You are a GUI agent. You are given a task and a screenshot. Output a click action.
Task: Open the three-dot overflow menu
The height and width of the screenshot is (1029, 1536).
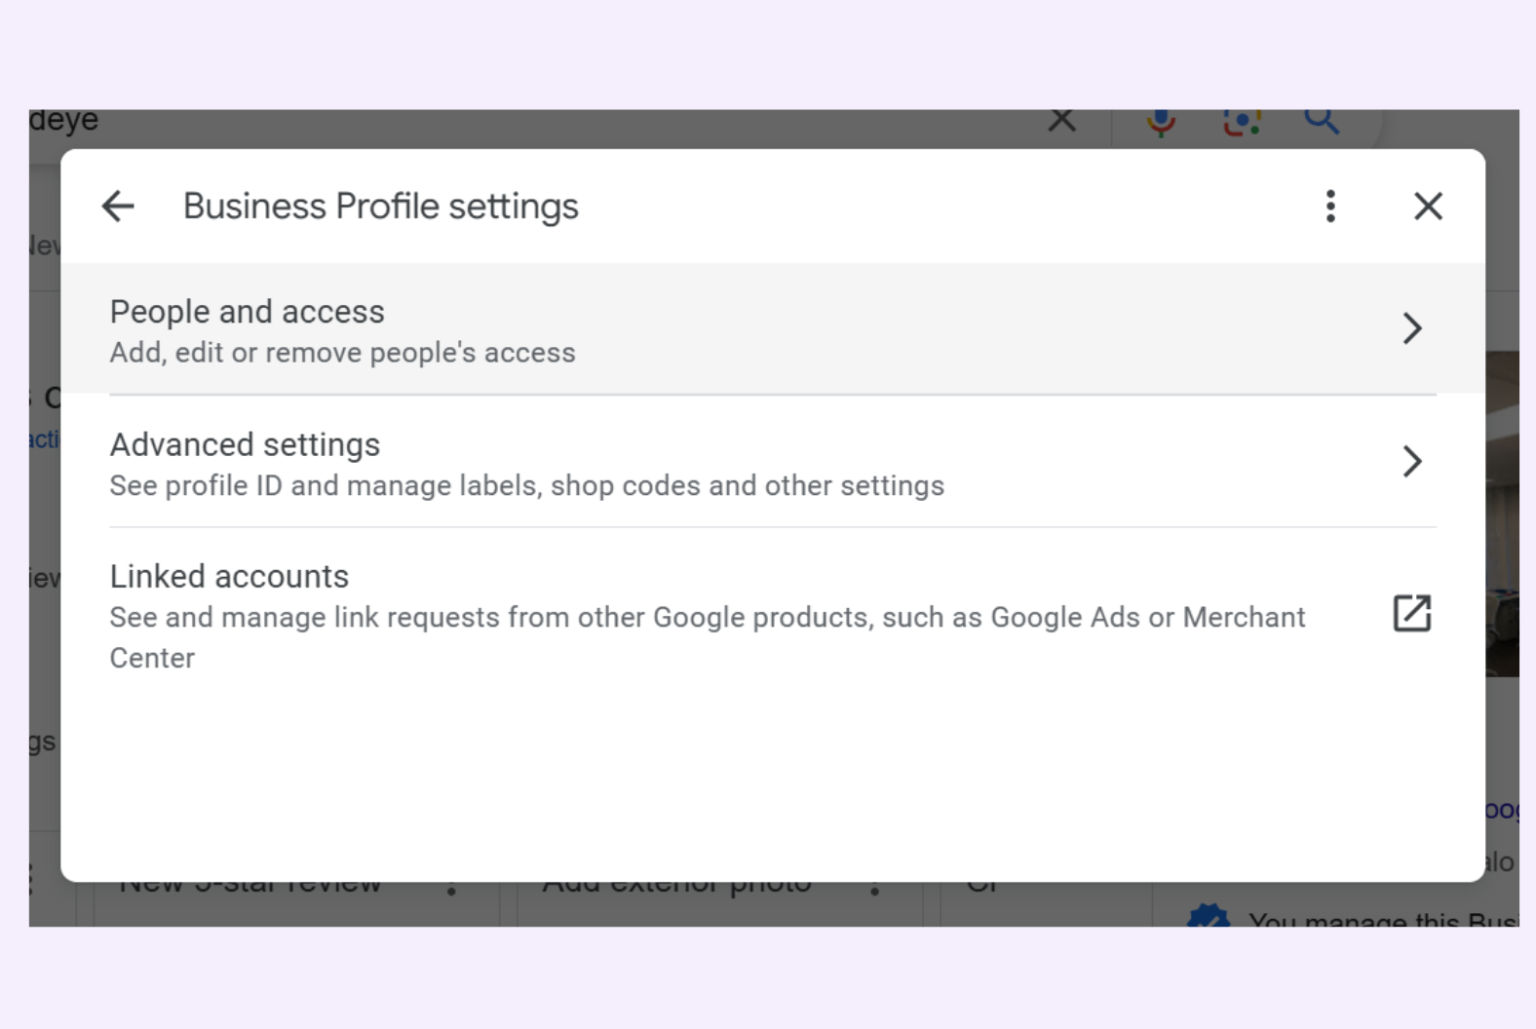click(1330, 206)
